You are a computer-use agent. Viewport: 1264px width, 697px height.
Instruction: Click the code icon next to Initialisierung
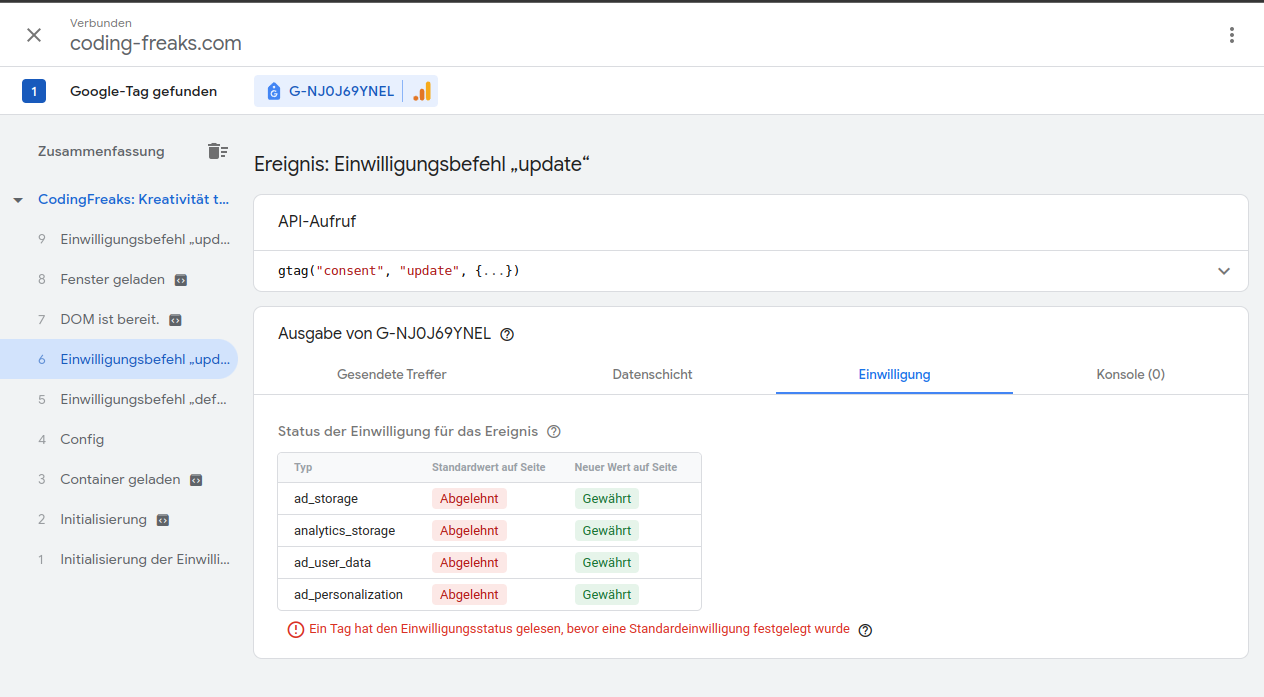point(162,519)
